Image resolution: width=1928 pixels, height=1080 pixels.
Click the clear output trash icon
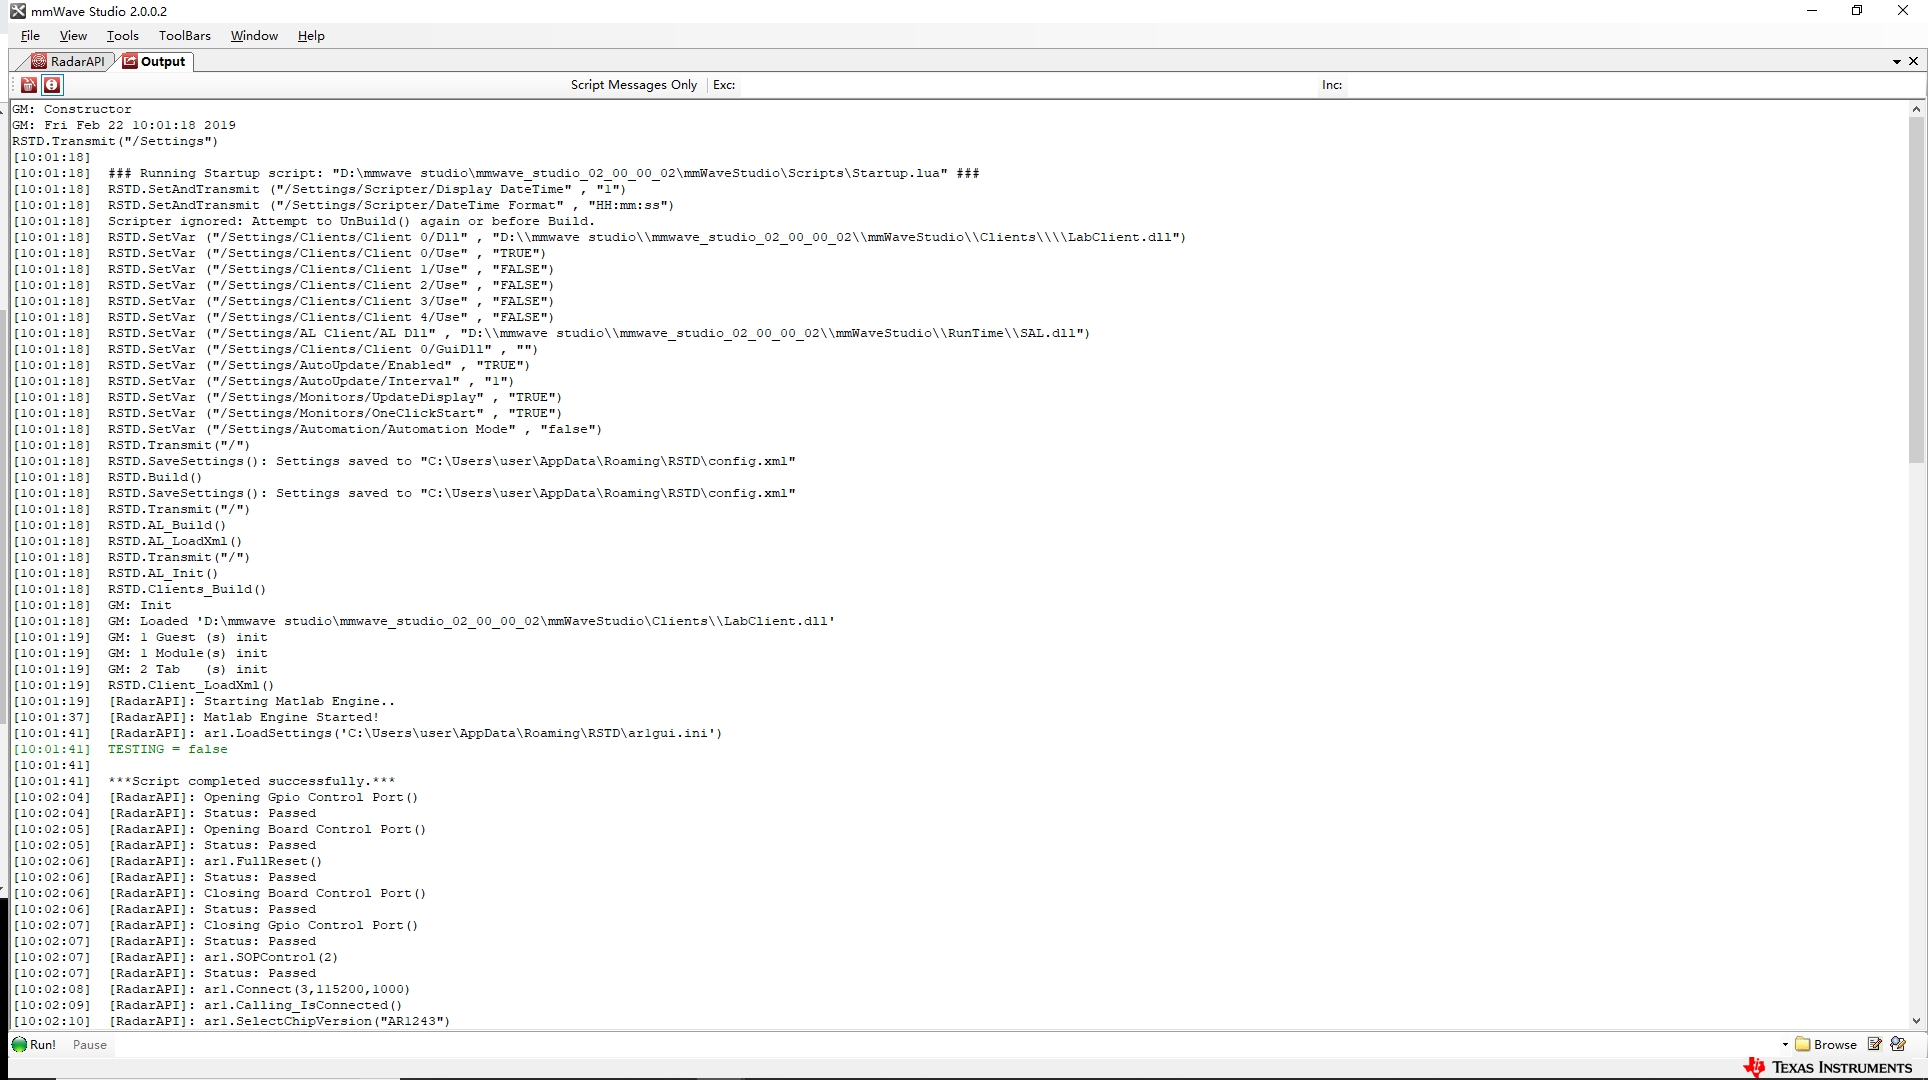point(29,85)
